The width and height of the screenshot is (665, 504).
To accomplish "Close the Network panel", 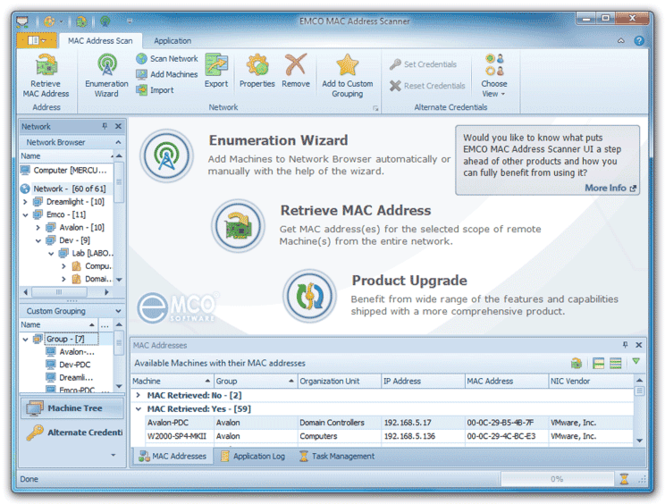I will 118,126.
